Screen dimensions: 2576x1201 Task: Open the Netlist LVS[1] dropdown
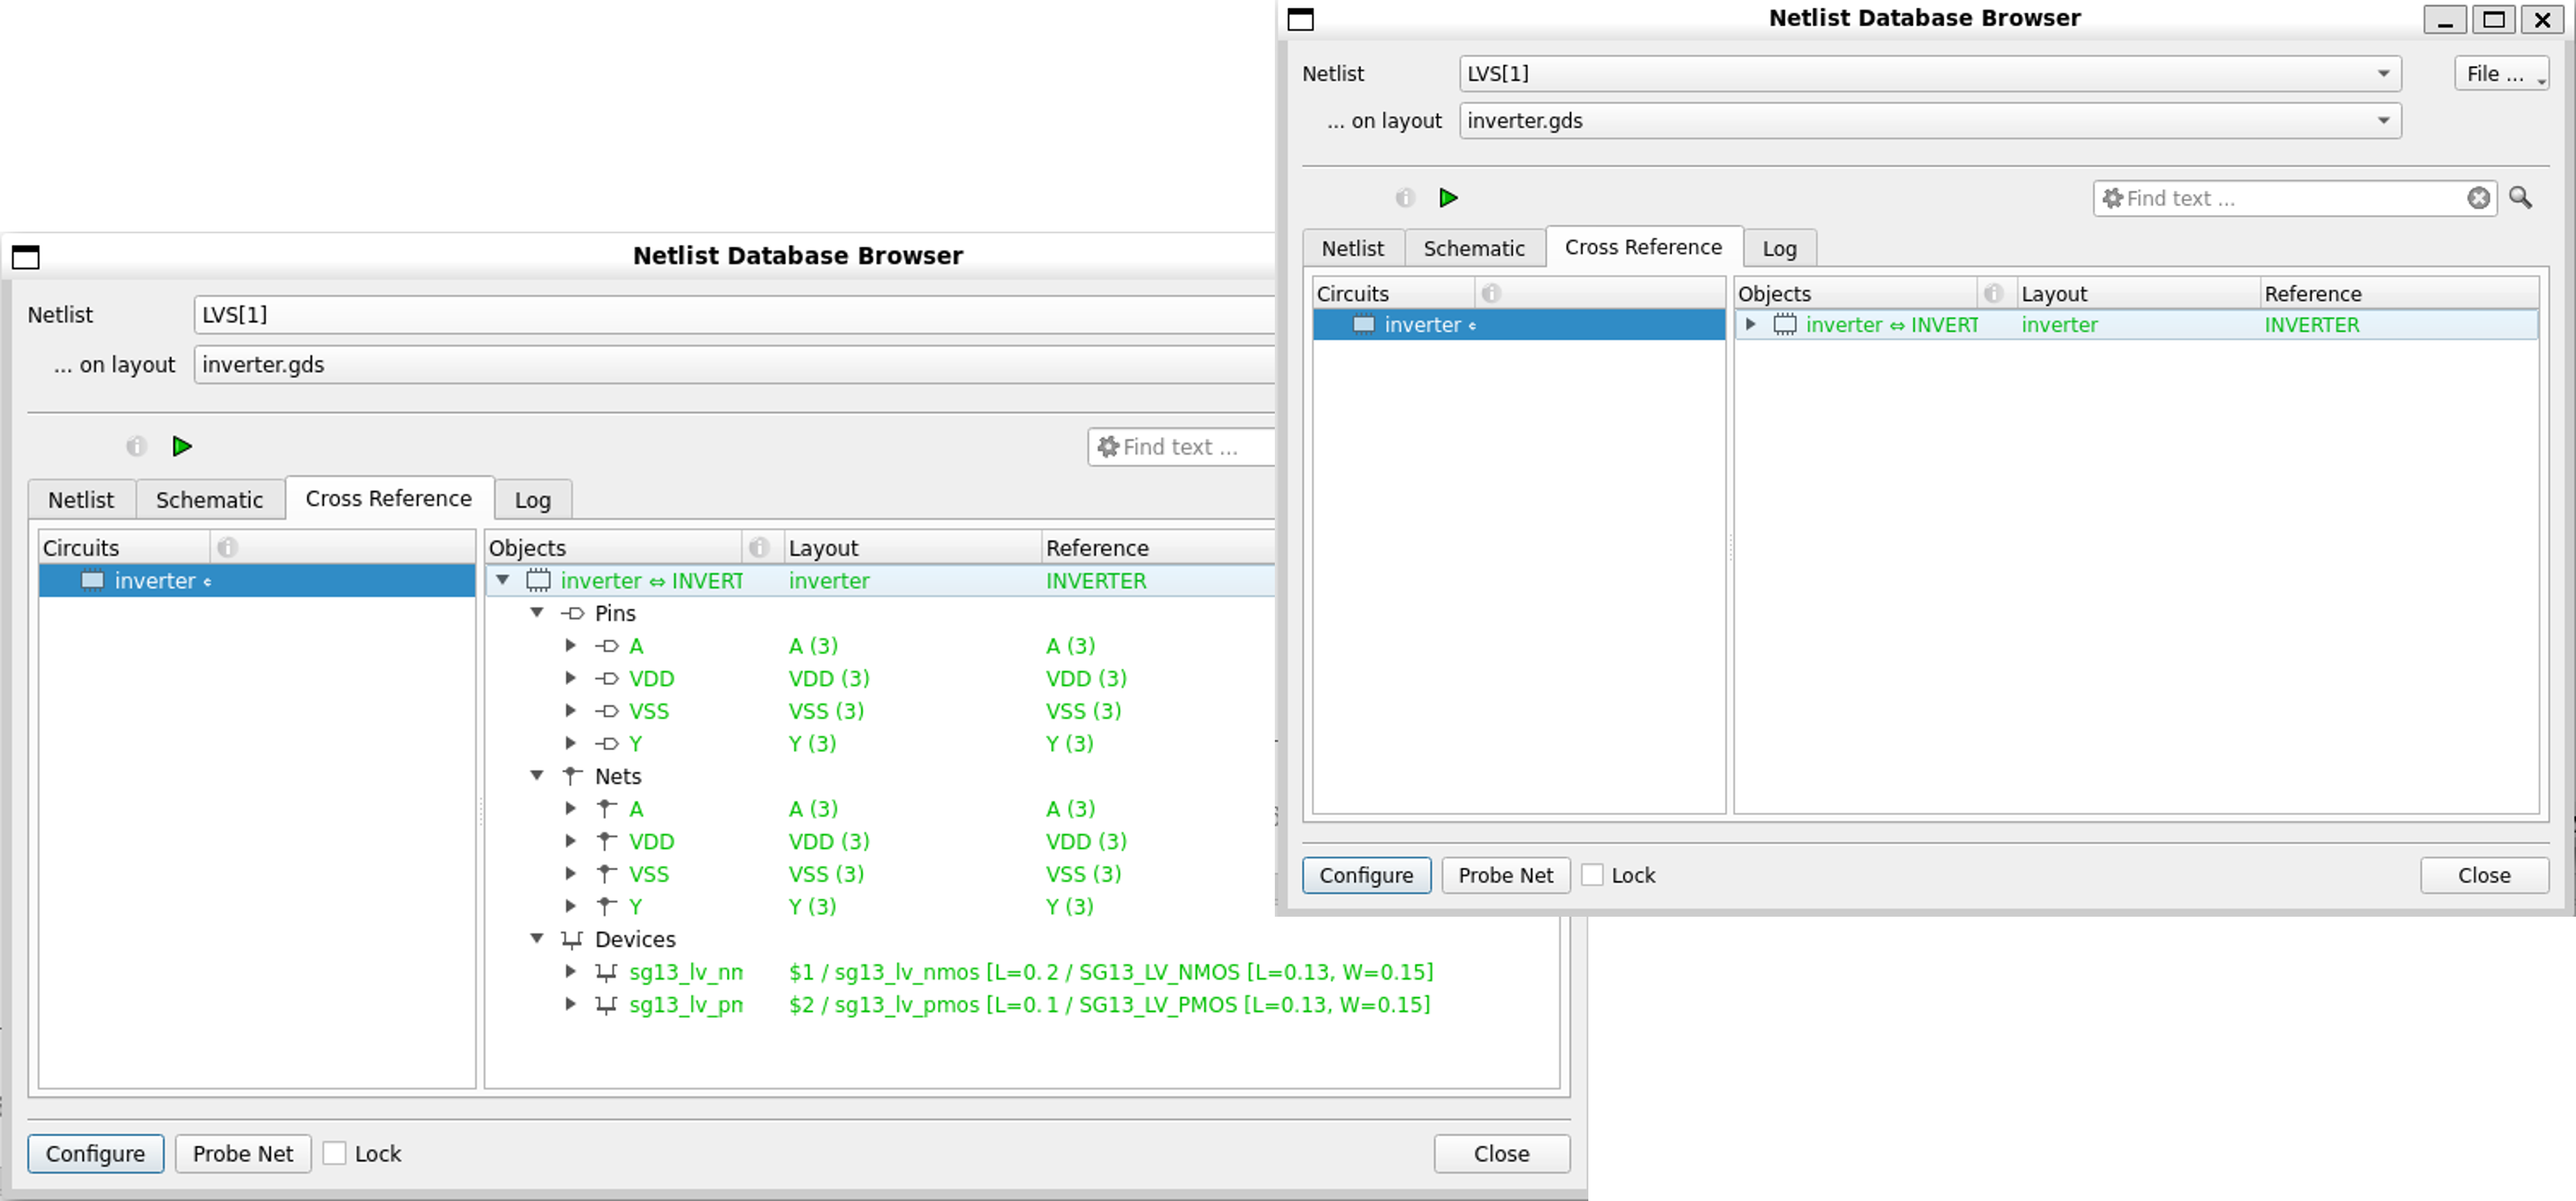coord(2383,74)
